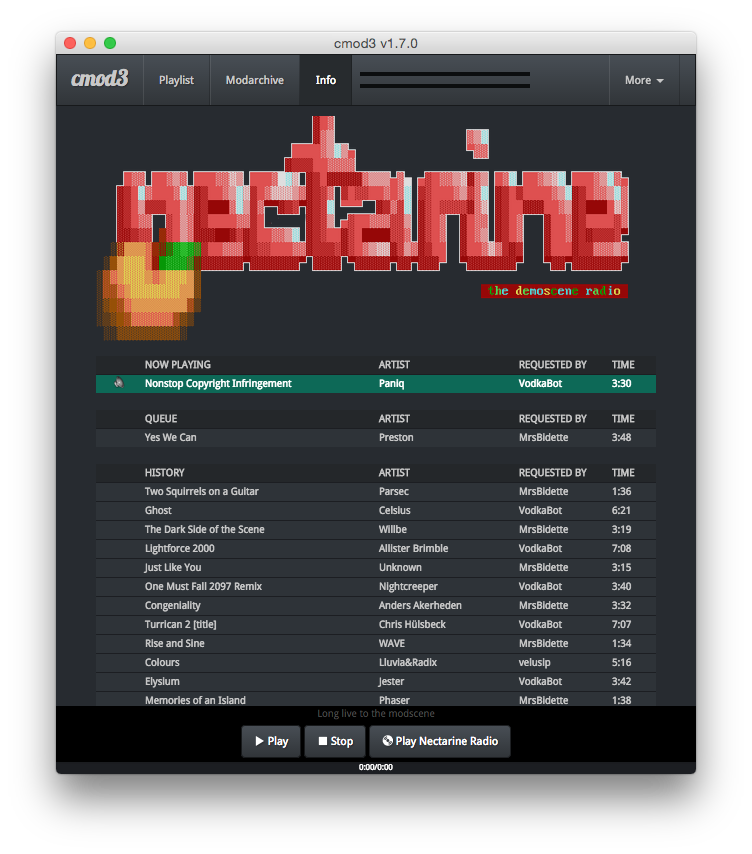The image size is (752, 854).
Task: Click the queued song Yes We Can
Action: [x=170, y=437]
